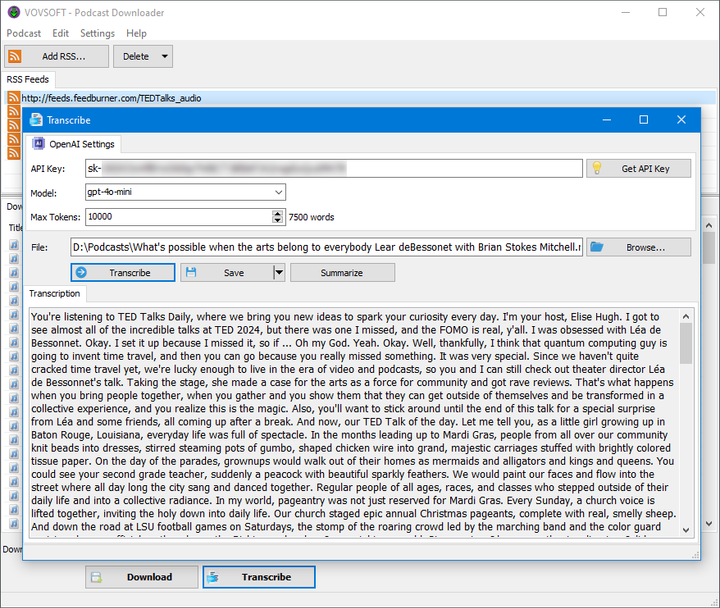Click the orange RSS icon on Add RSS
The image size is (720, 608).
[x=15, y=56]
